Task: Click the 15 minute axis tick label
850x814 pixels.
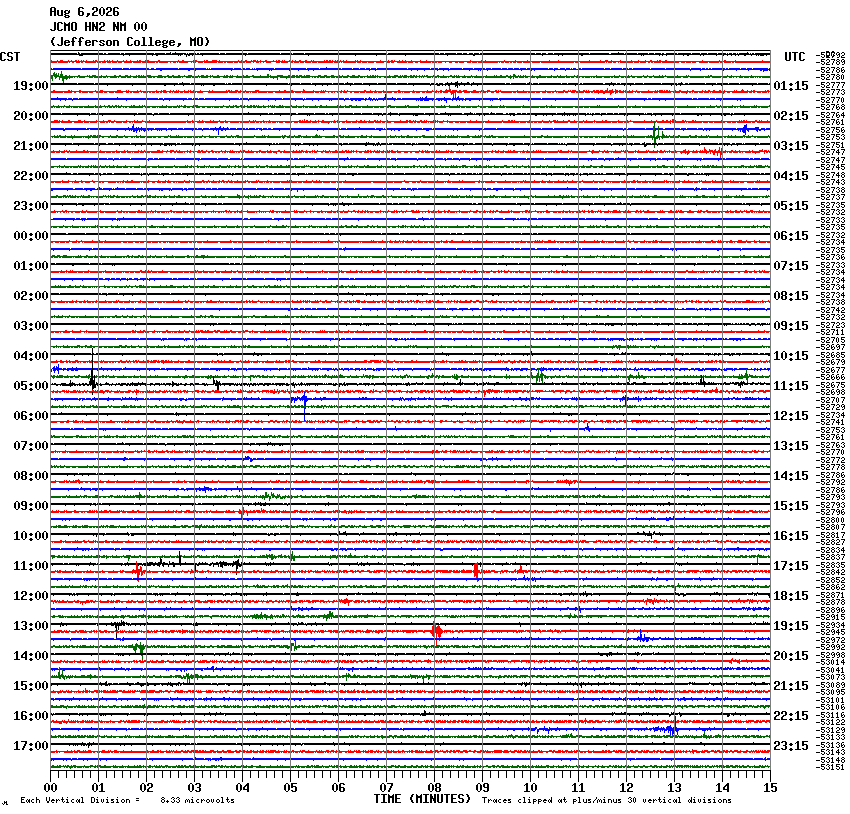Action: click(770, 788)
